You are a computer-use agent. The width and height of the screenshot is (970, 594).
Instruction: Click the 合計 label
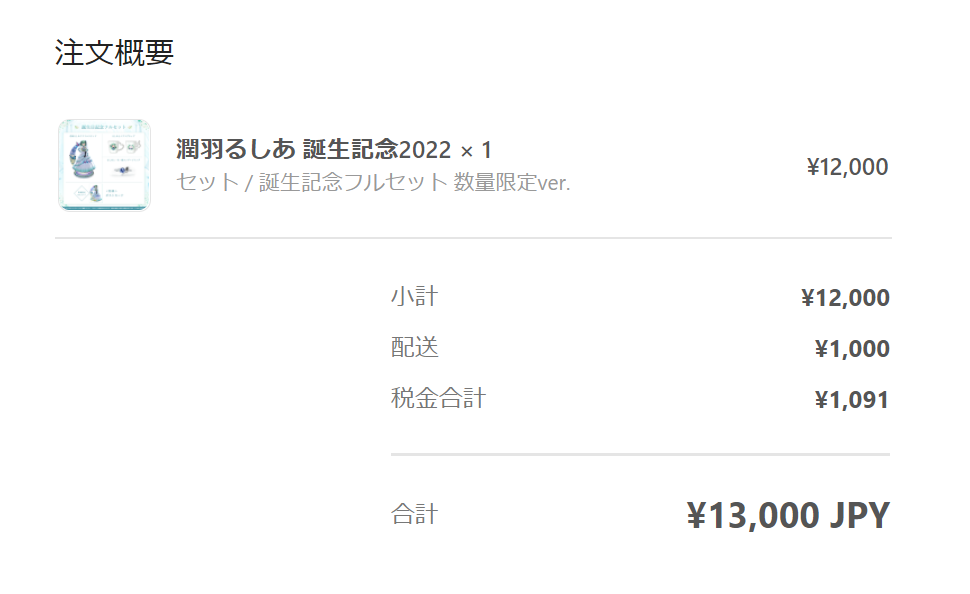[x=414, y=515]
